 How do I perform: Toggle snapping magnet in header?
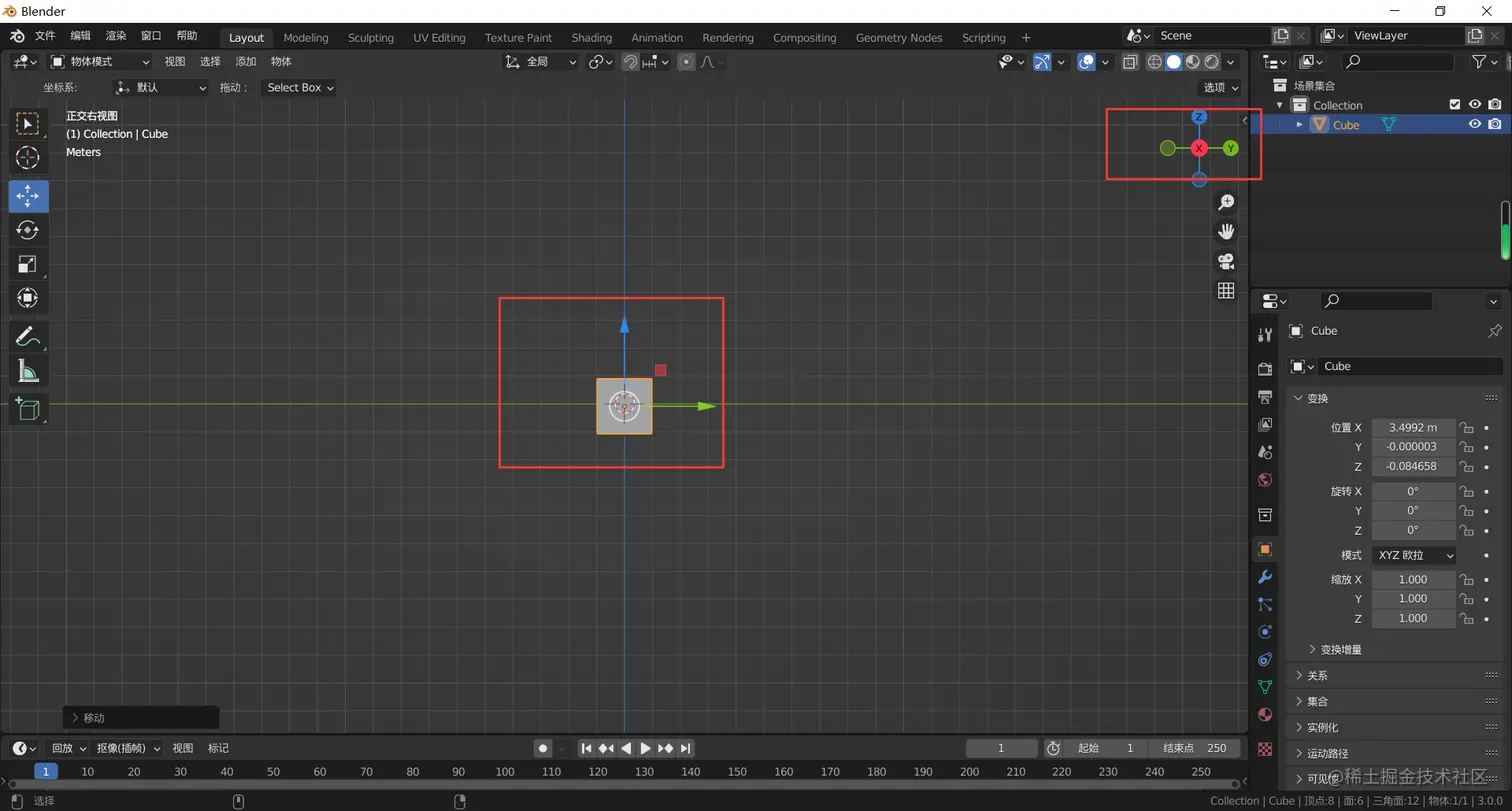[x=630, y=62]
